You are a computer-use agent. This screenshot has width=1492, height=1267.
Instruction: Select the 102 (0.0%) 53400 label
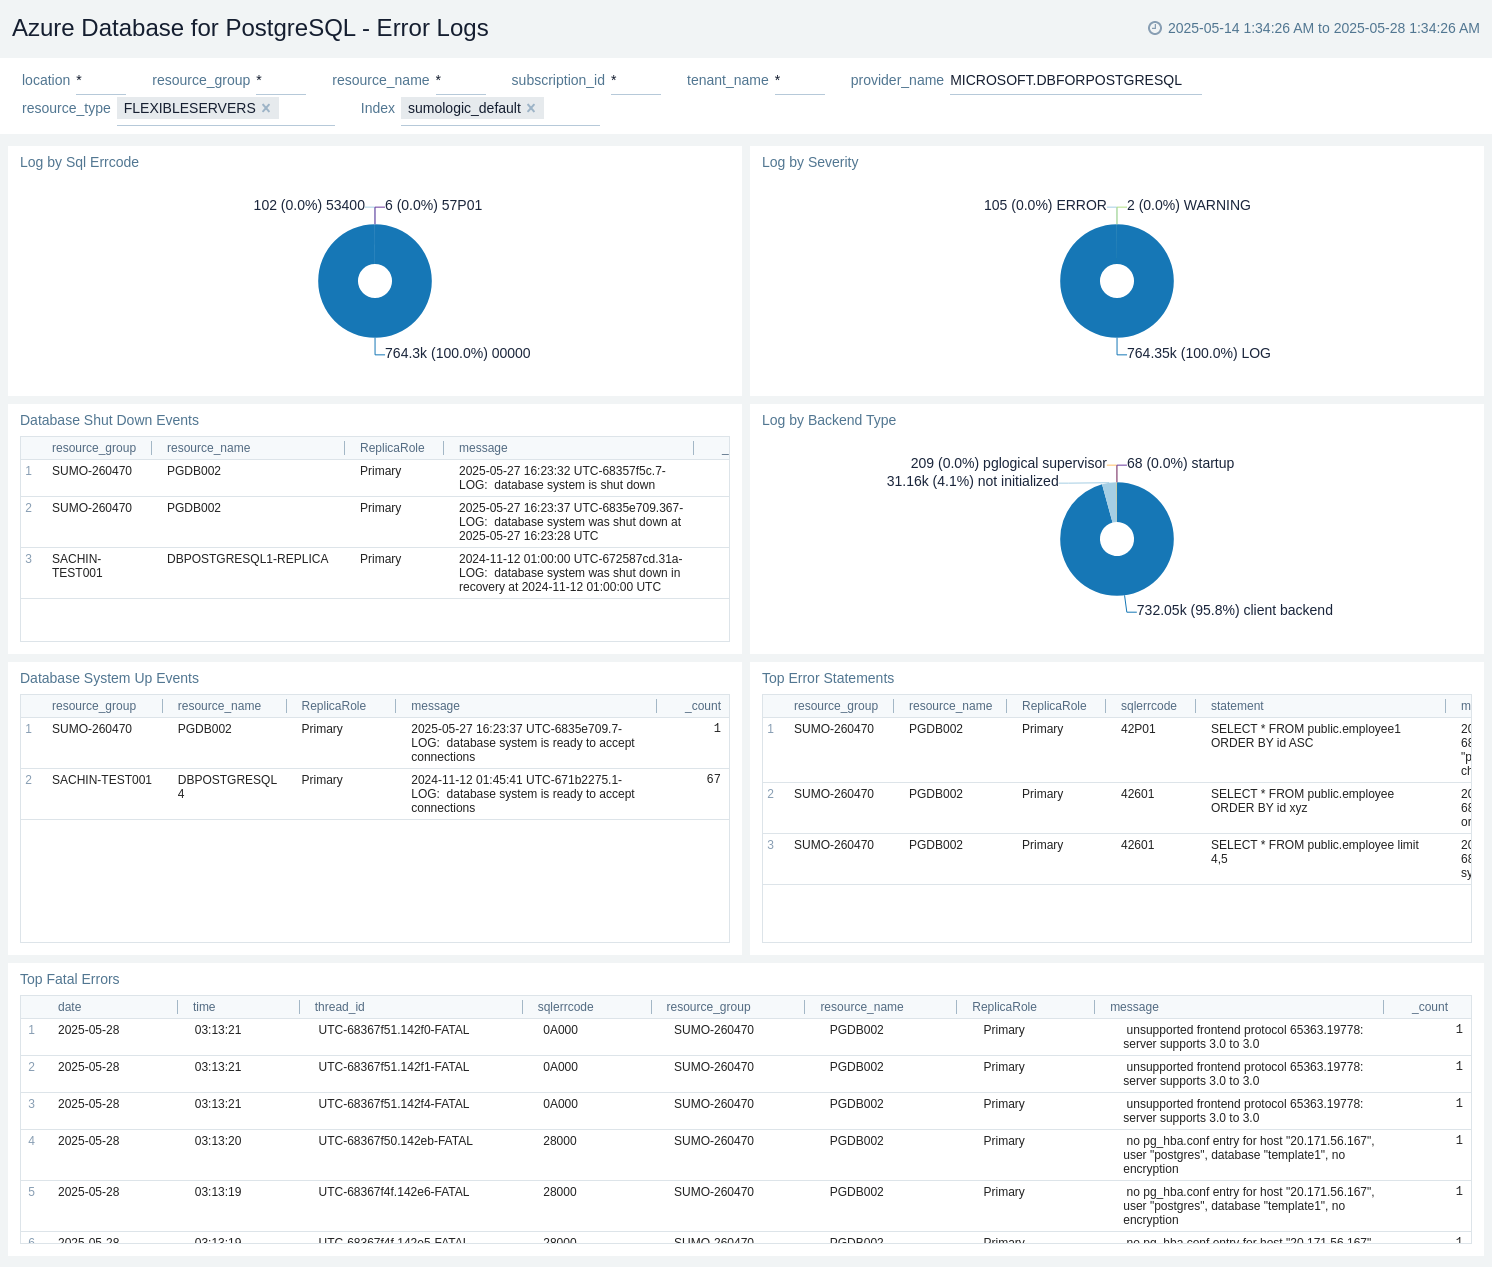pyautogui.click(x=309, y=205)
